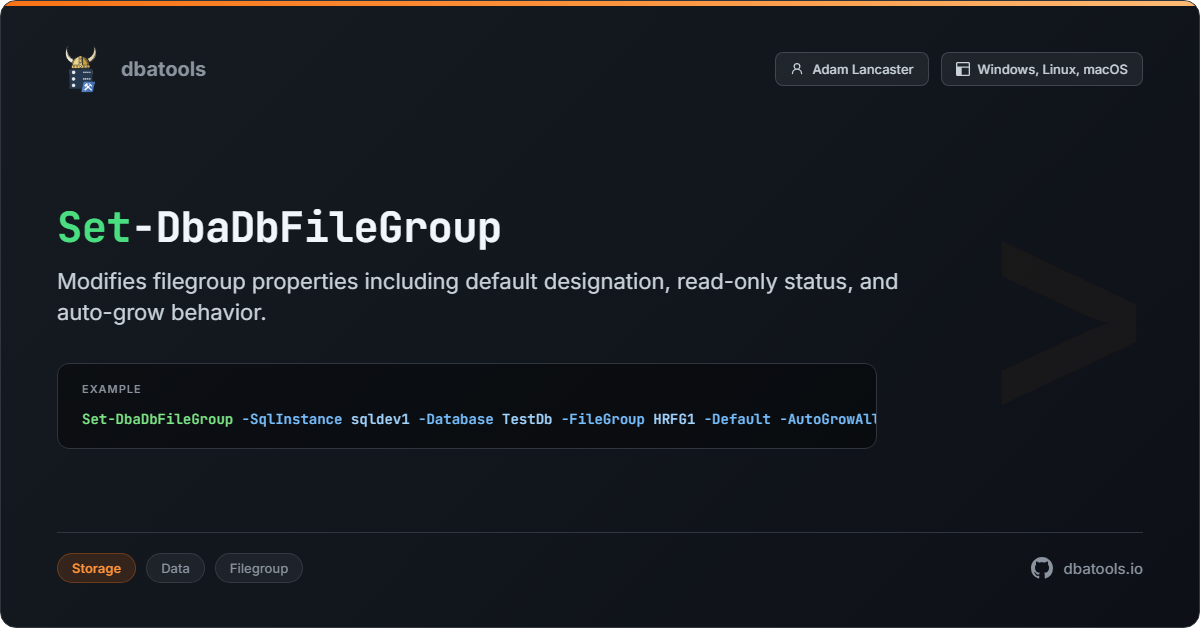Click the EXAMPLE label in code box
Image resolution: width=1200 pixels, height=628 pixels.
111,389
